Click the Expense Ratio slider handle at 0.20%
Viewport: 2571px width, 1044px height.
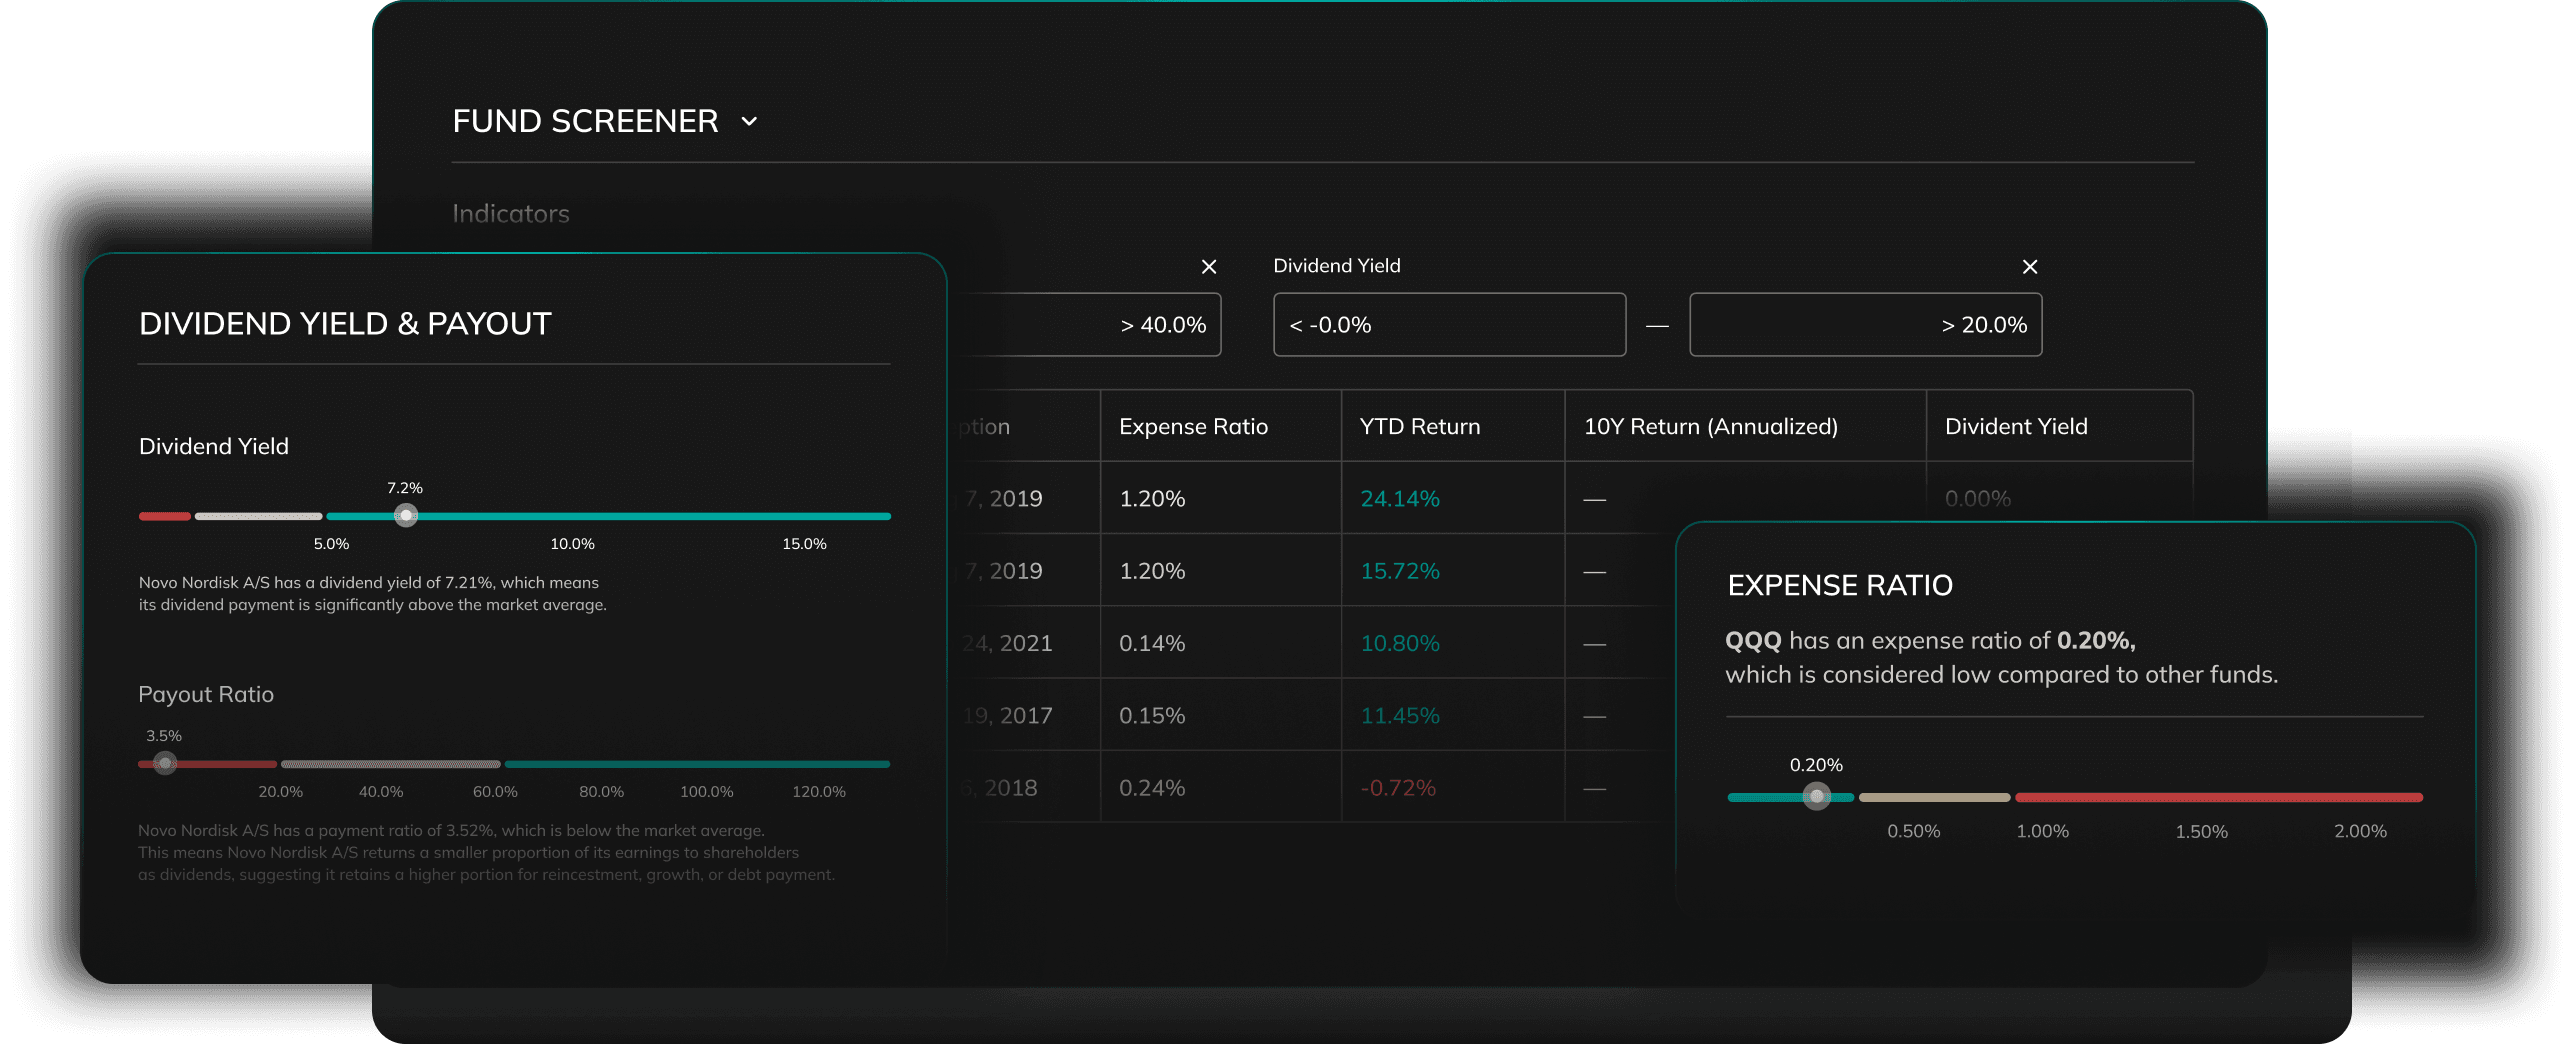(x=1816, y=797)
